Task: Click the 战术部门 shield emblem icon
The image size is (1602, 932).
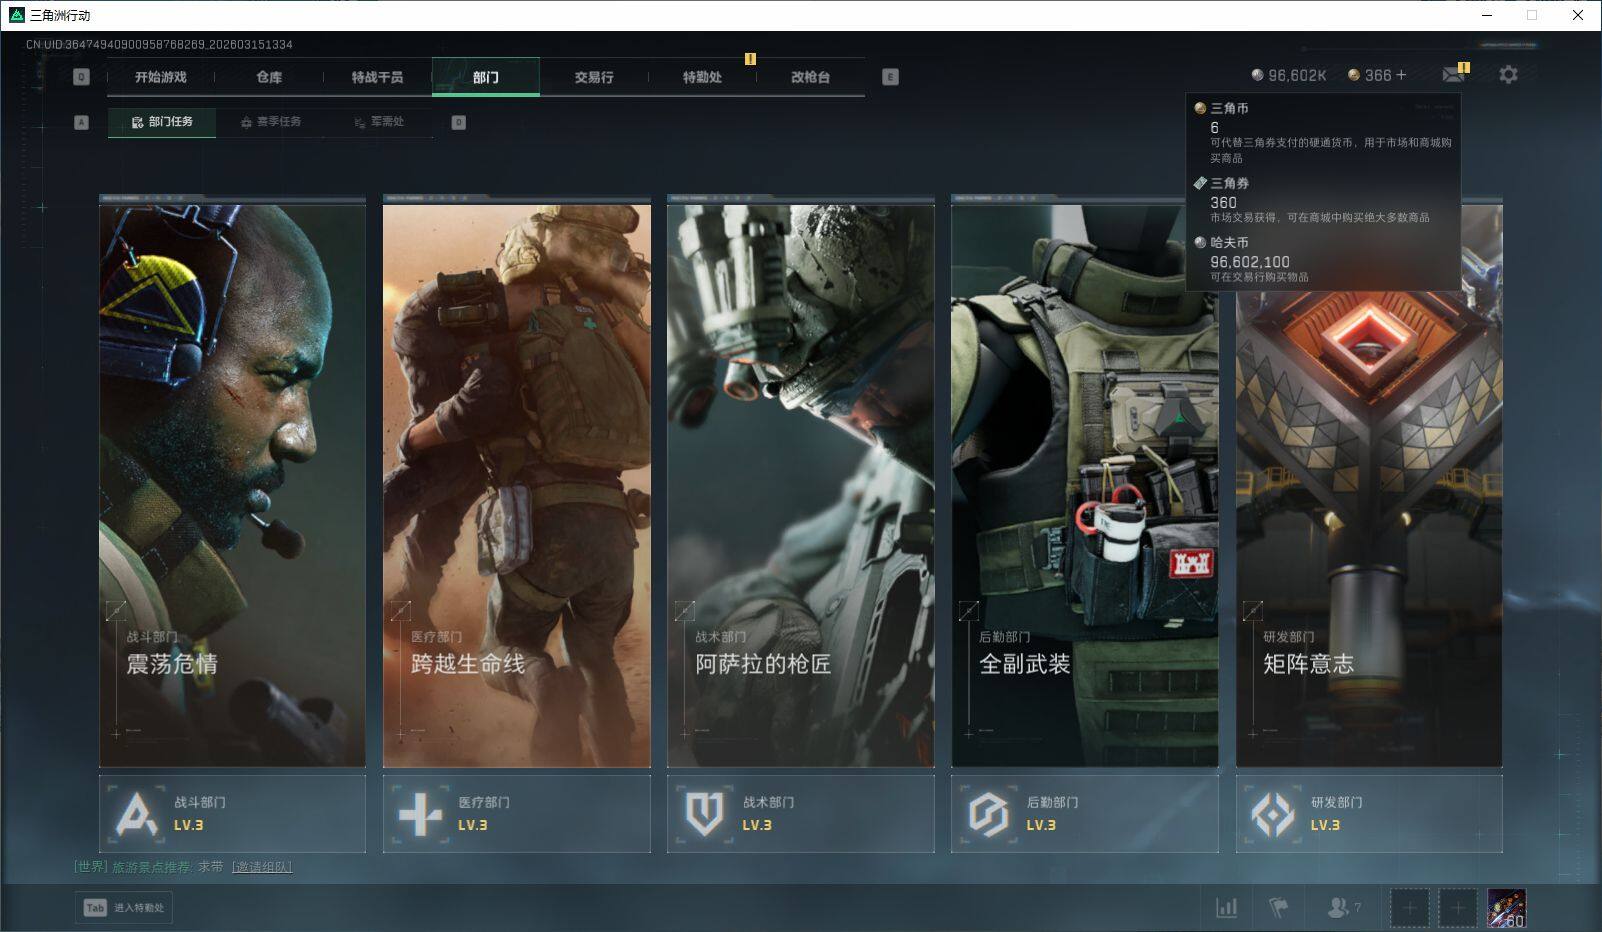Action: point(704,814)
